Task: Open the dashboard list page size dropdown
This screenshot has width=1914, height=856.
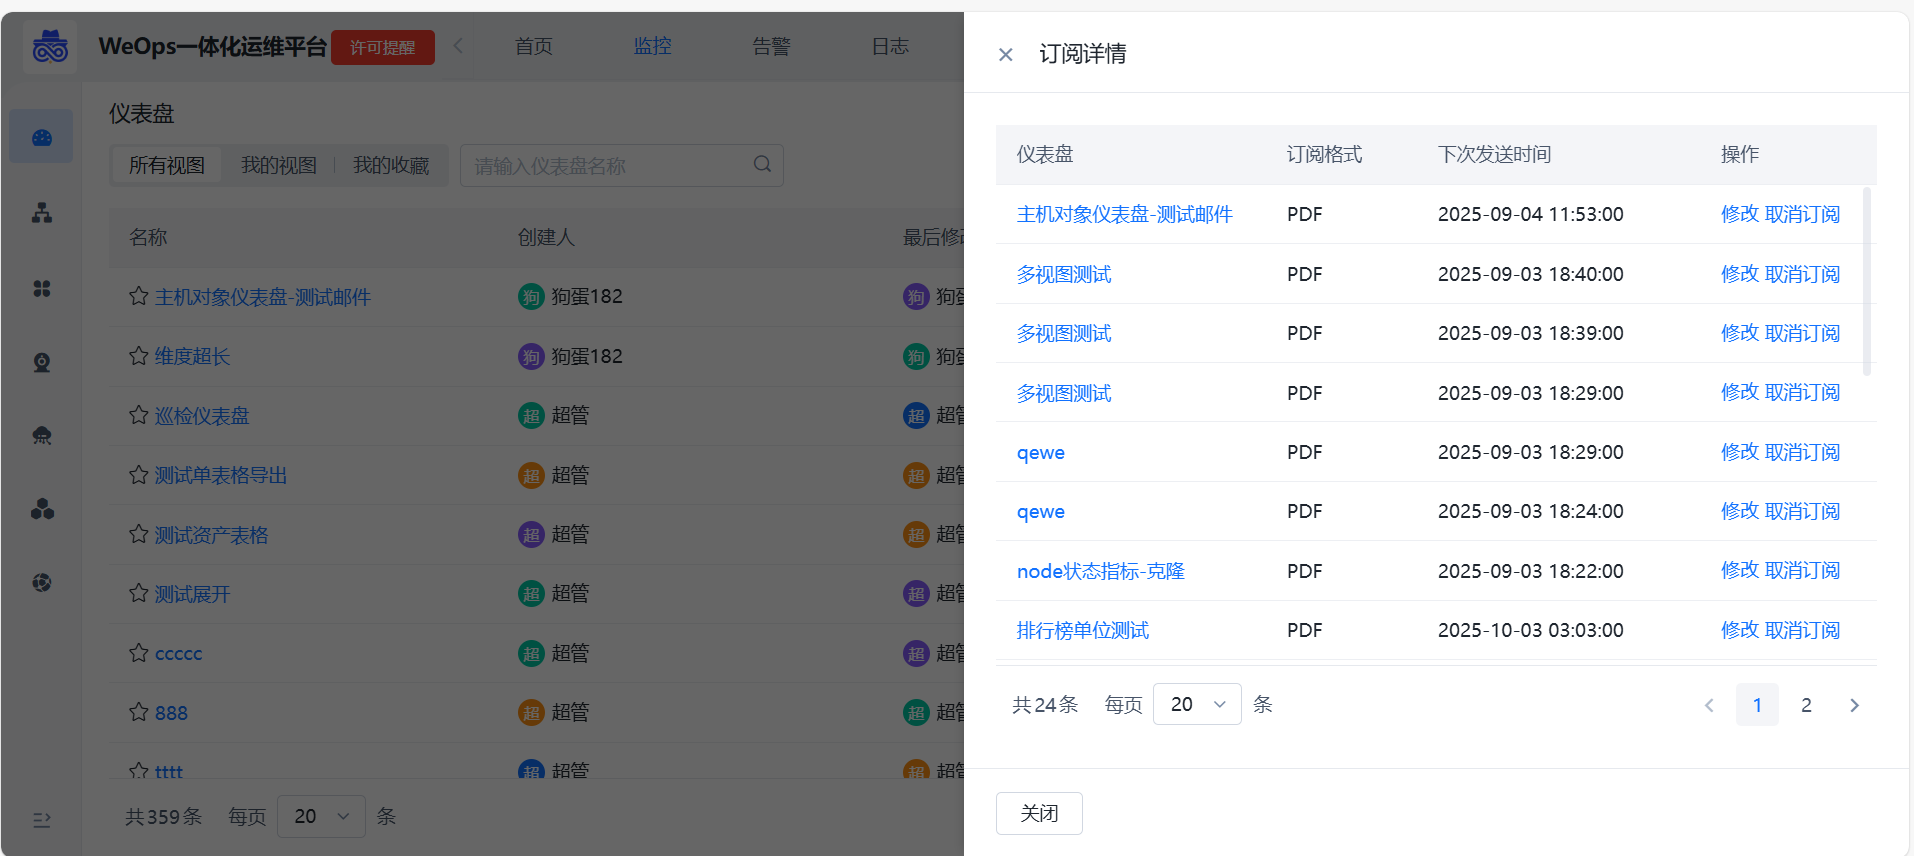Action: pos(320,817)
